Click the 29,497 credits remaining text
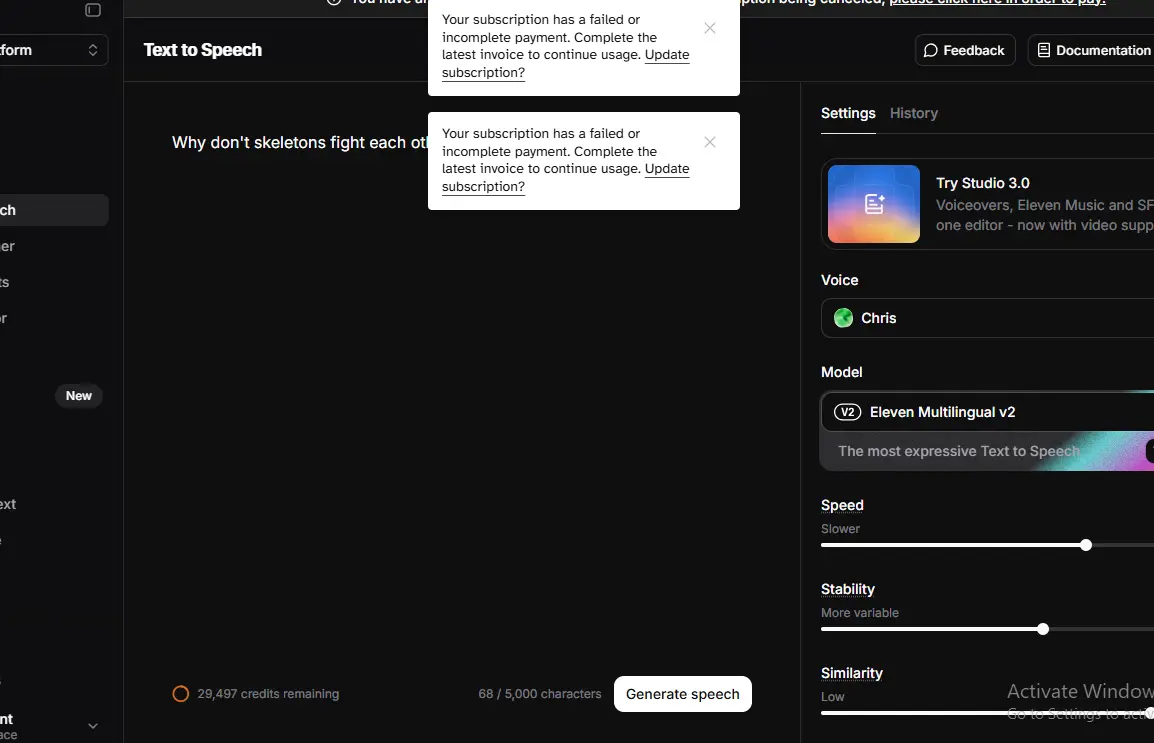The width and height of the screenshot is (1154, 743). click(268, 694)
